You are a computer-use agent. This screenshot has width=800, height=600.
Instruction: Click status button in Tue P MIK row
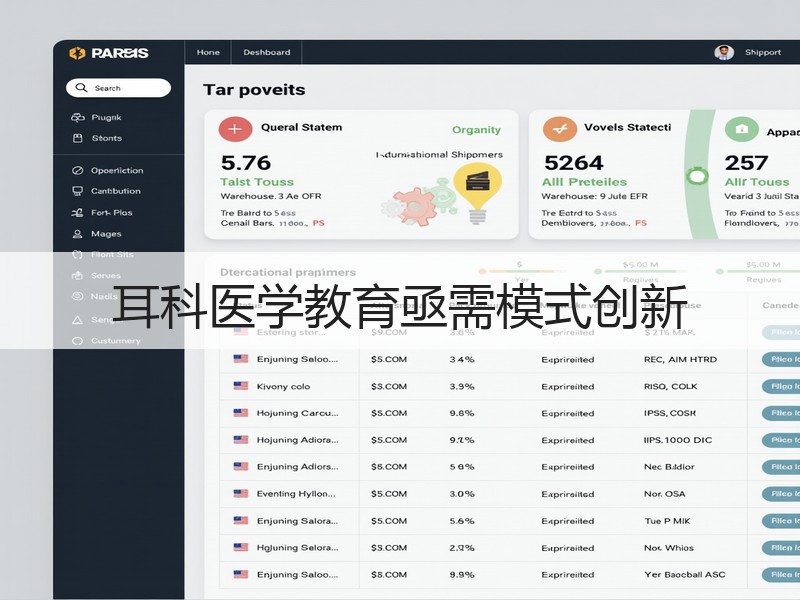click(x=781, y=521)
